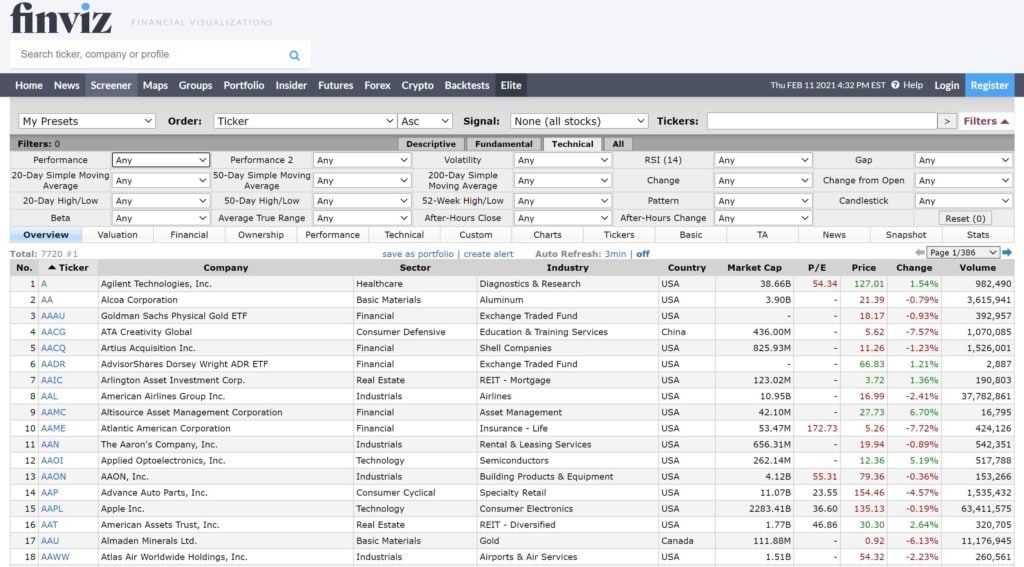Image resolution: width=1024 pixels, height=567 pixels.
Task: Open My Presets dropdown
Action: [87, 121]
